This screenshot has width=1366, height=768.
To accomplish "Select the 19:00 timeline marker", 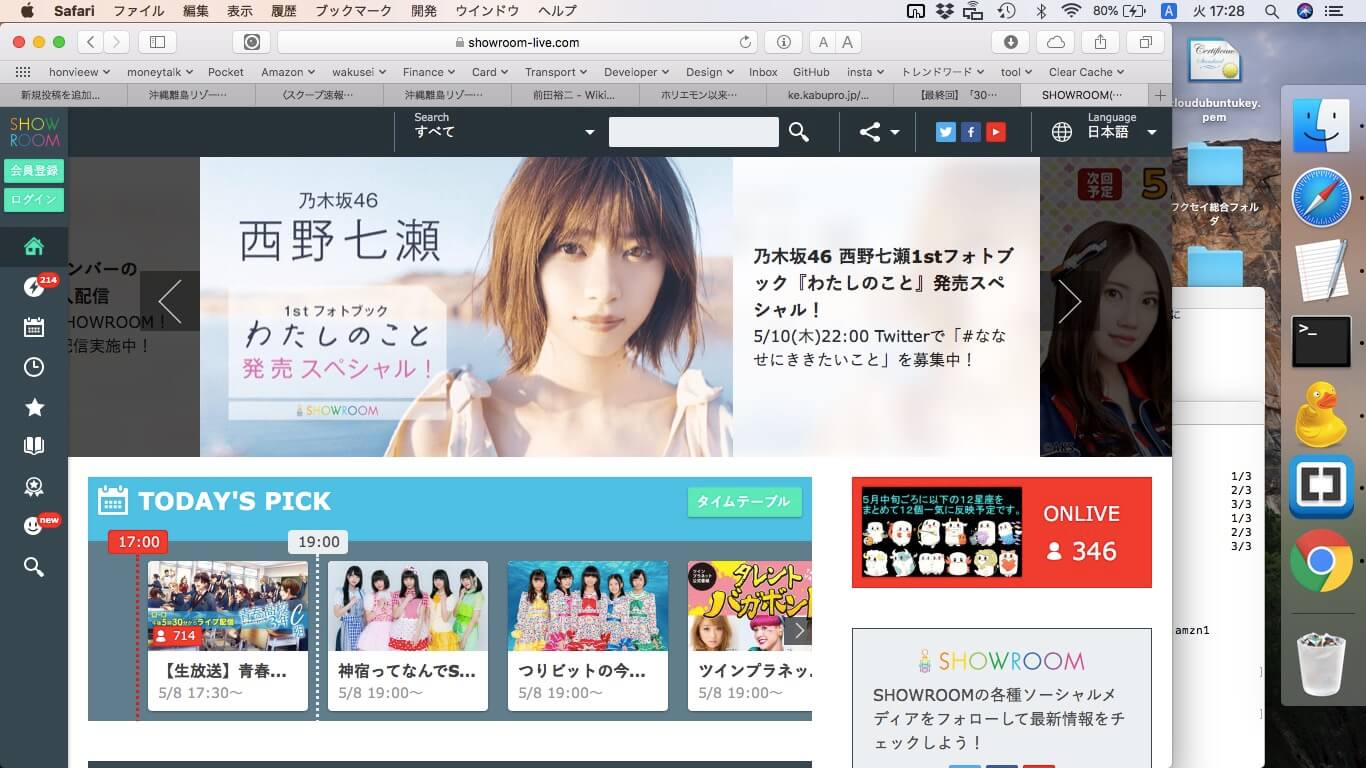I will point(318,542).
